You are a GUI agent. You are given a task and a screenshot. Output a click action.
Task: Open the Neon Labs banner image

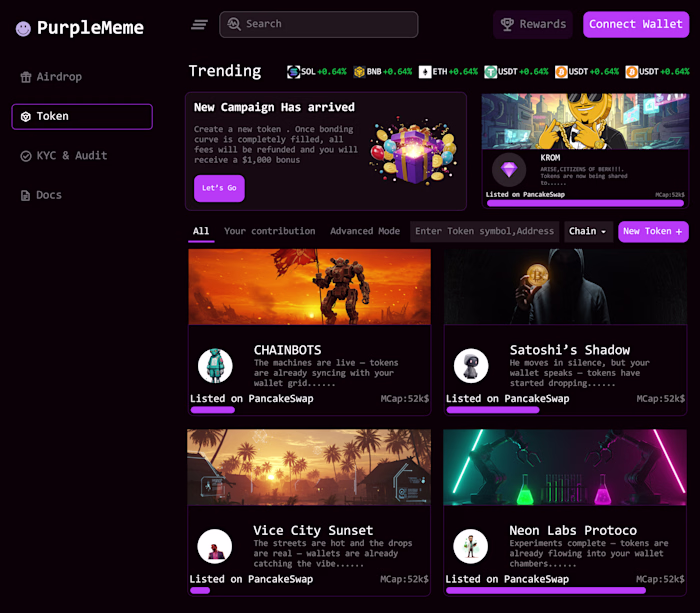pyautogui.click(x=565, y=467)
